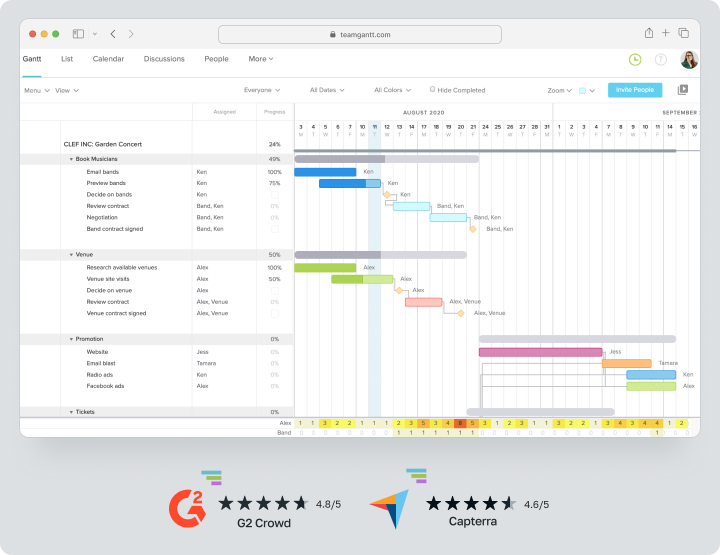720x555 pixels.
Task: Open the More menu
Action: coord(261,59)
